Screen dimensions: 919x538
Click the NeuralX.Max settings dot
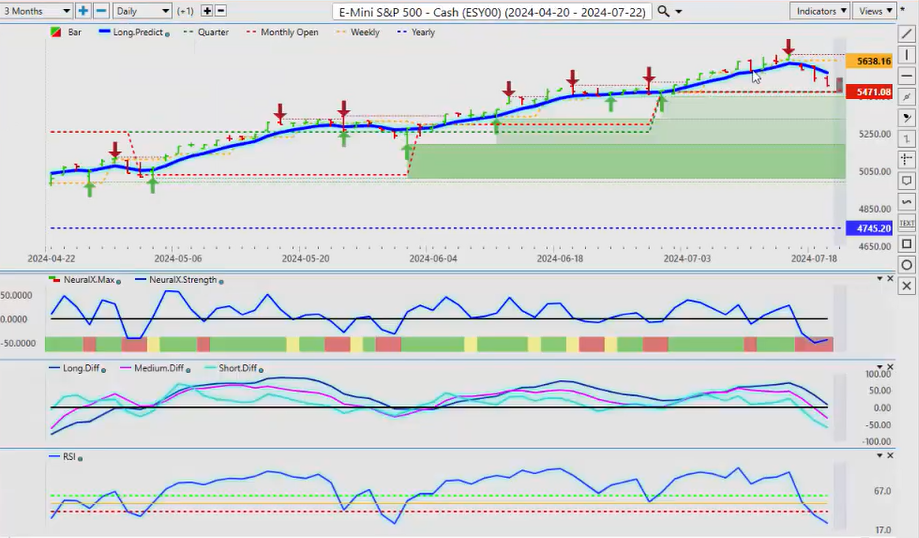click(x=118, y=282)
